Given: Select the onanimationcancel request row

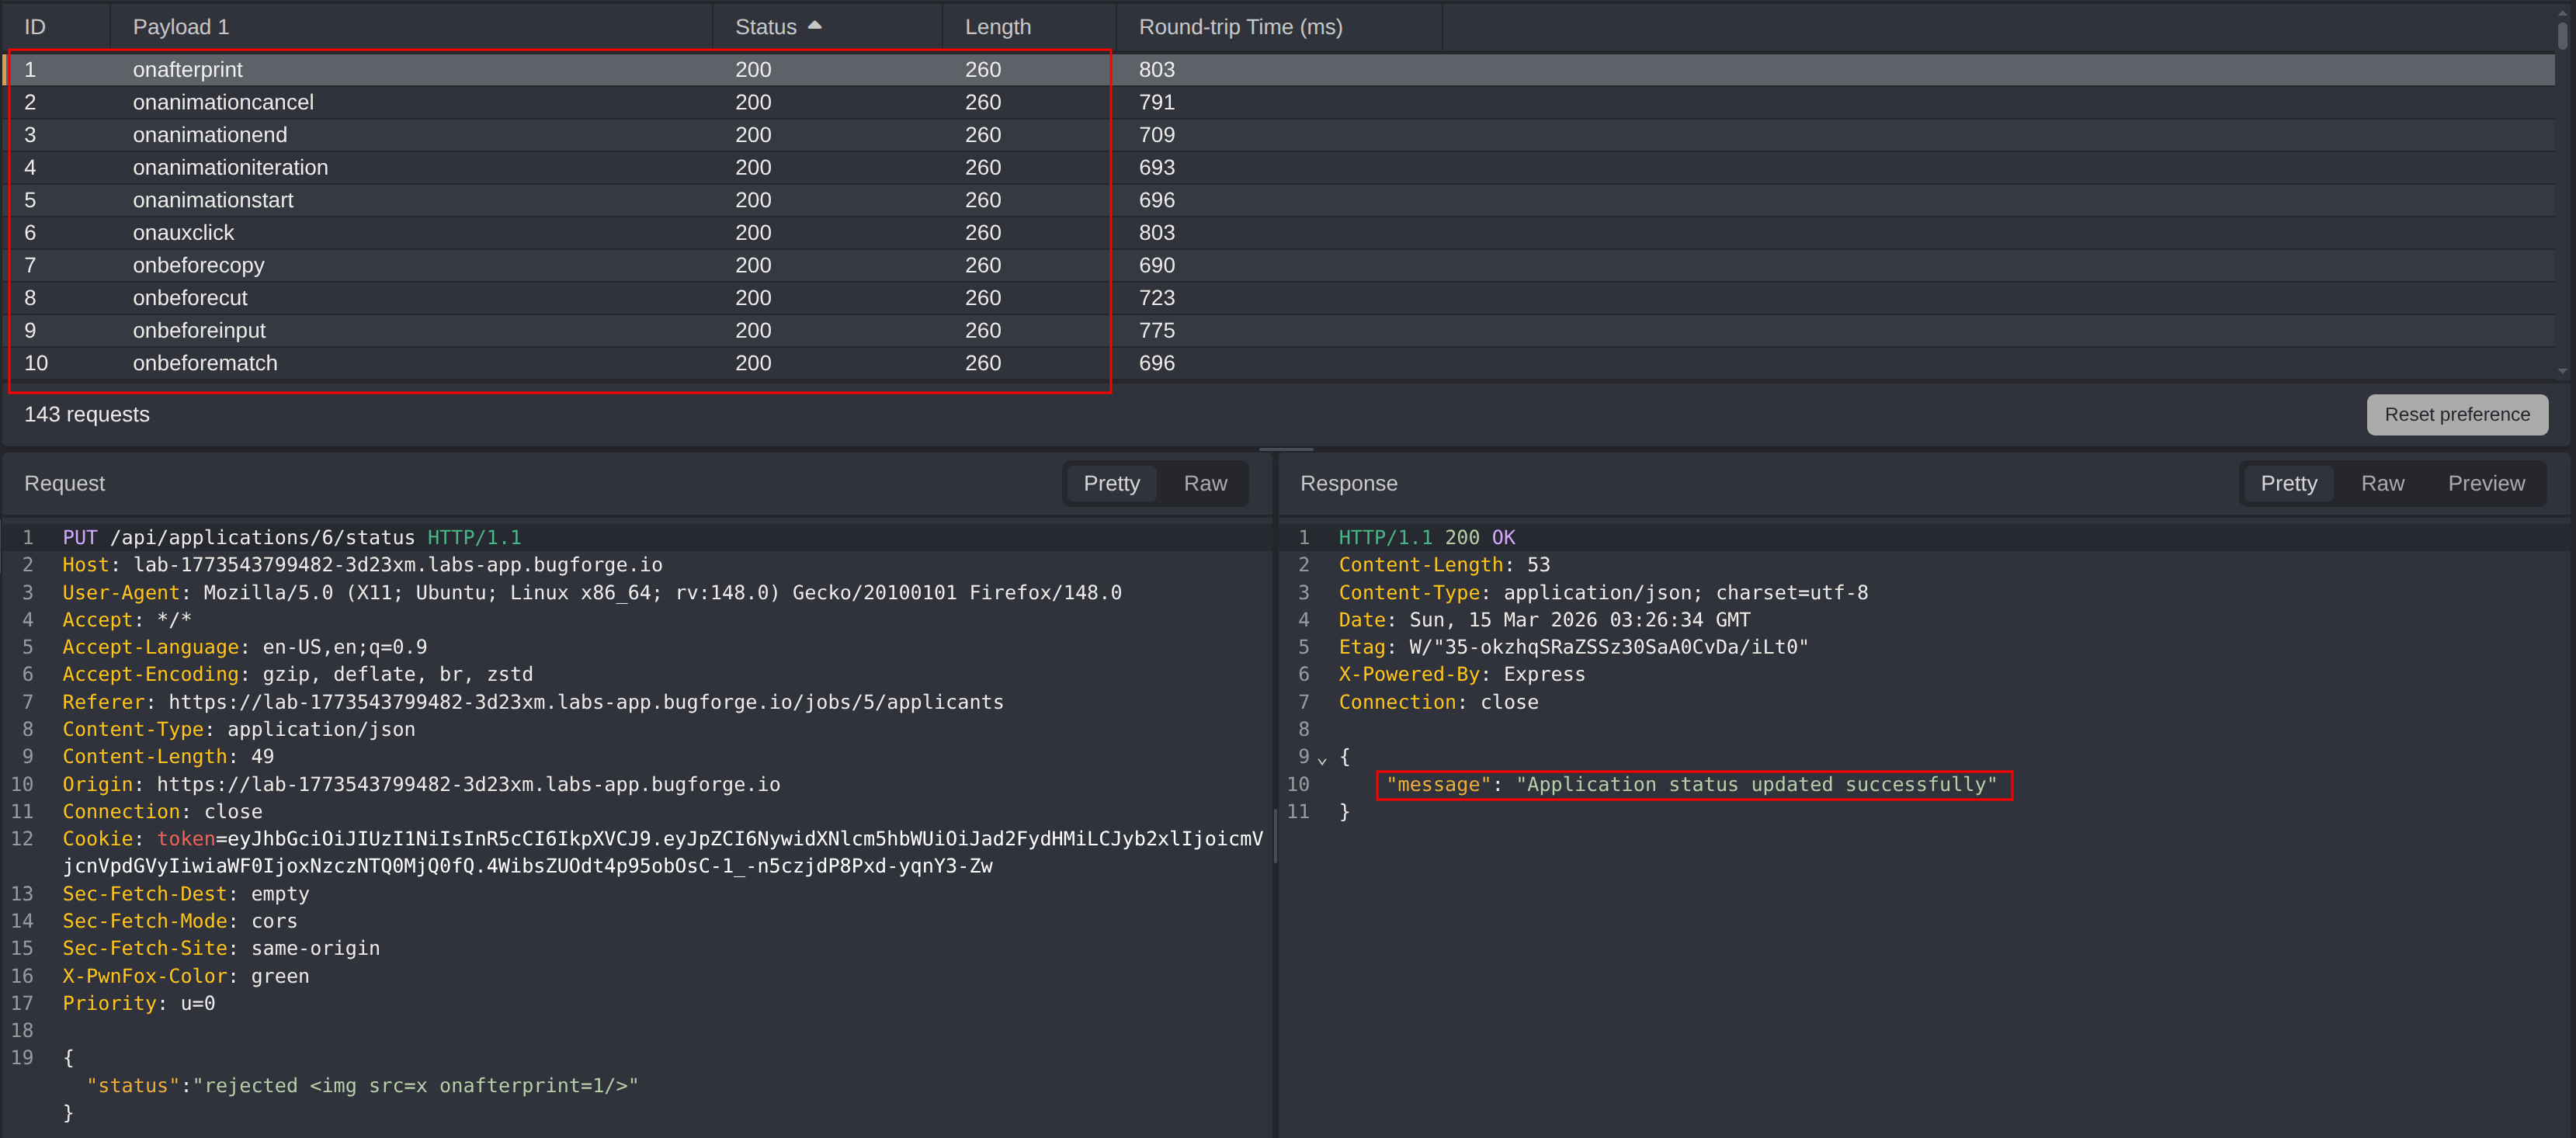Looking at the screenshot, I should click(400, 102).
